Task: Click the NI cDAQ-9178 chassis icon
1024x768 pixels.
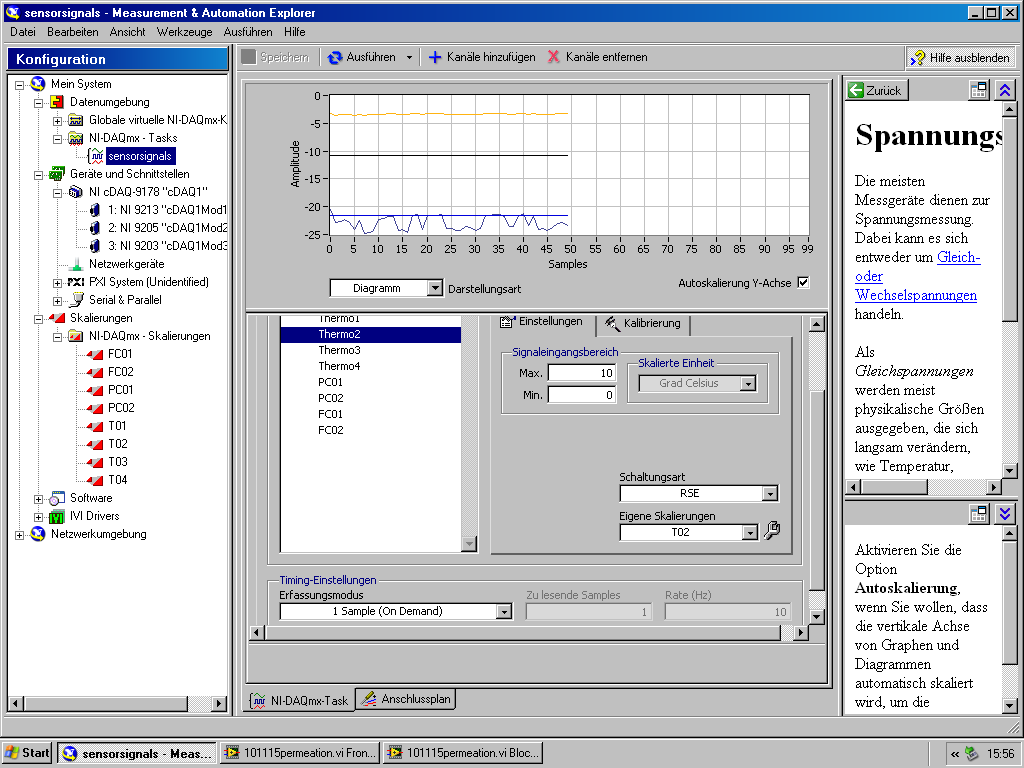Action: (75, 192)
